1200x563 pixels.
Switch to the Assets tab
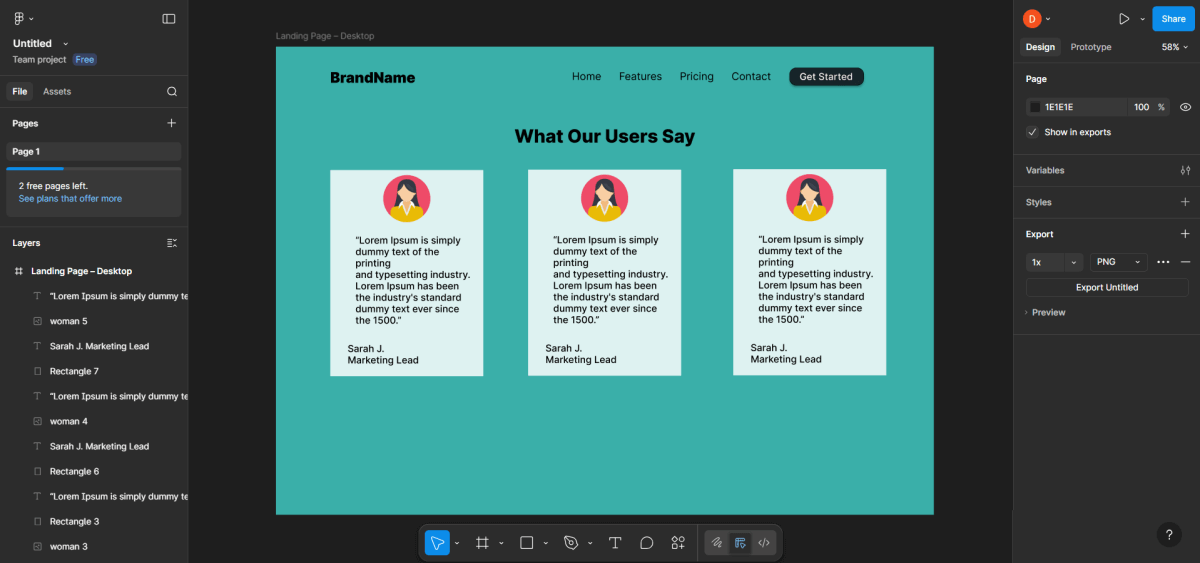coord(57,91)
